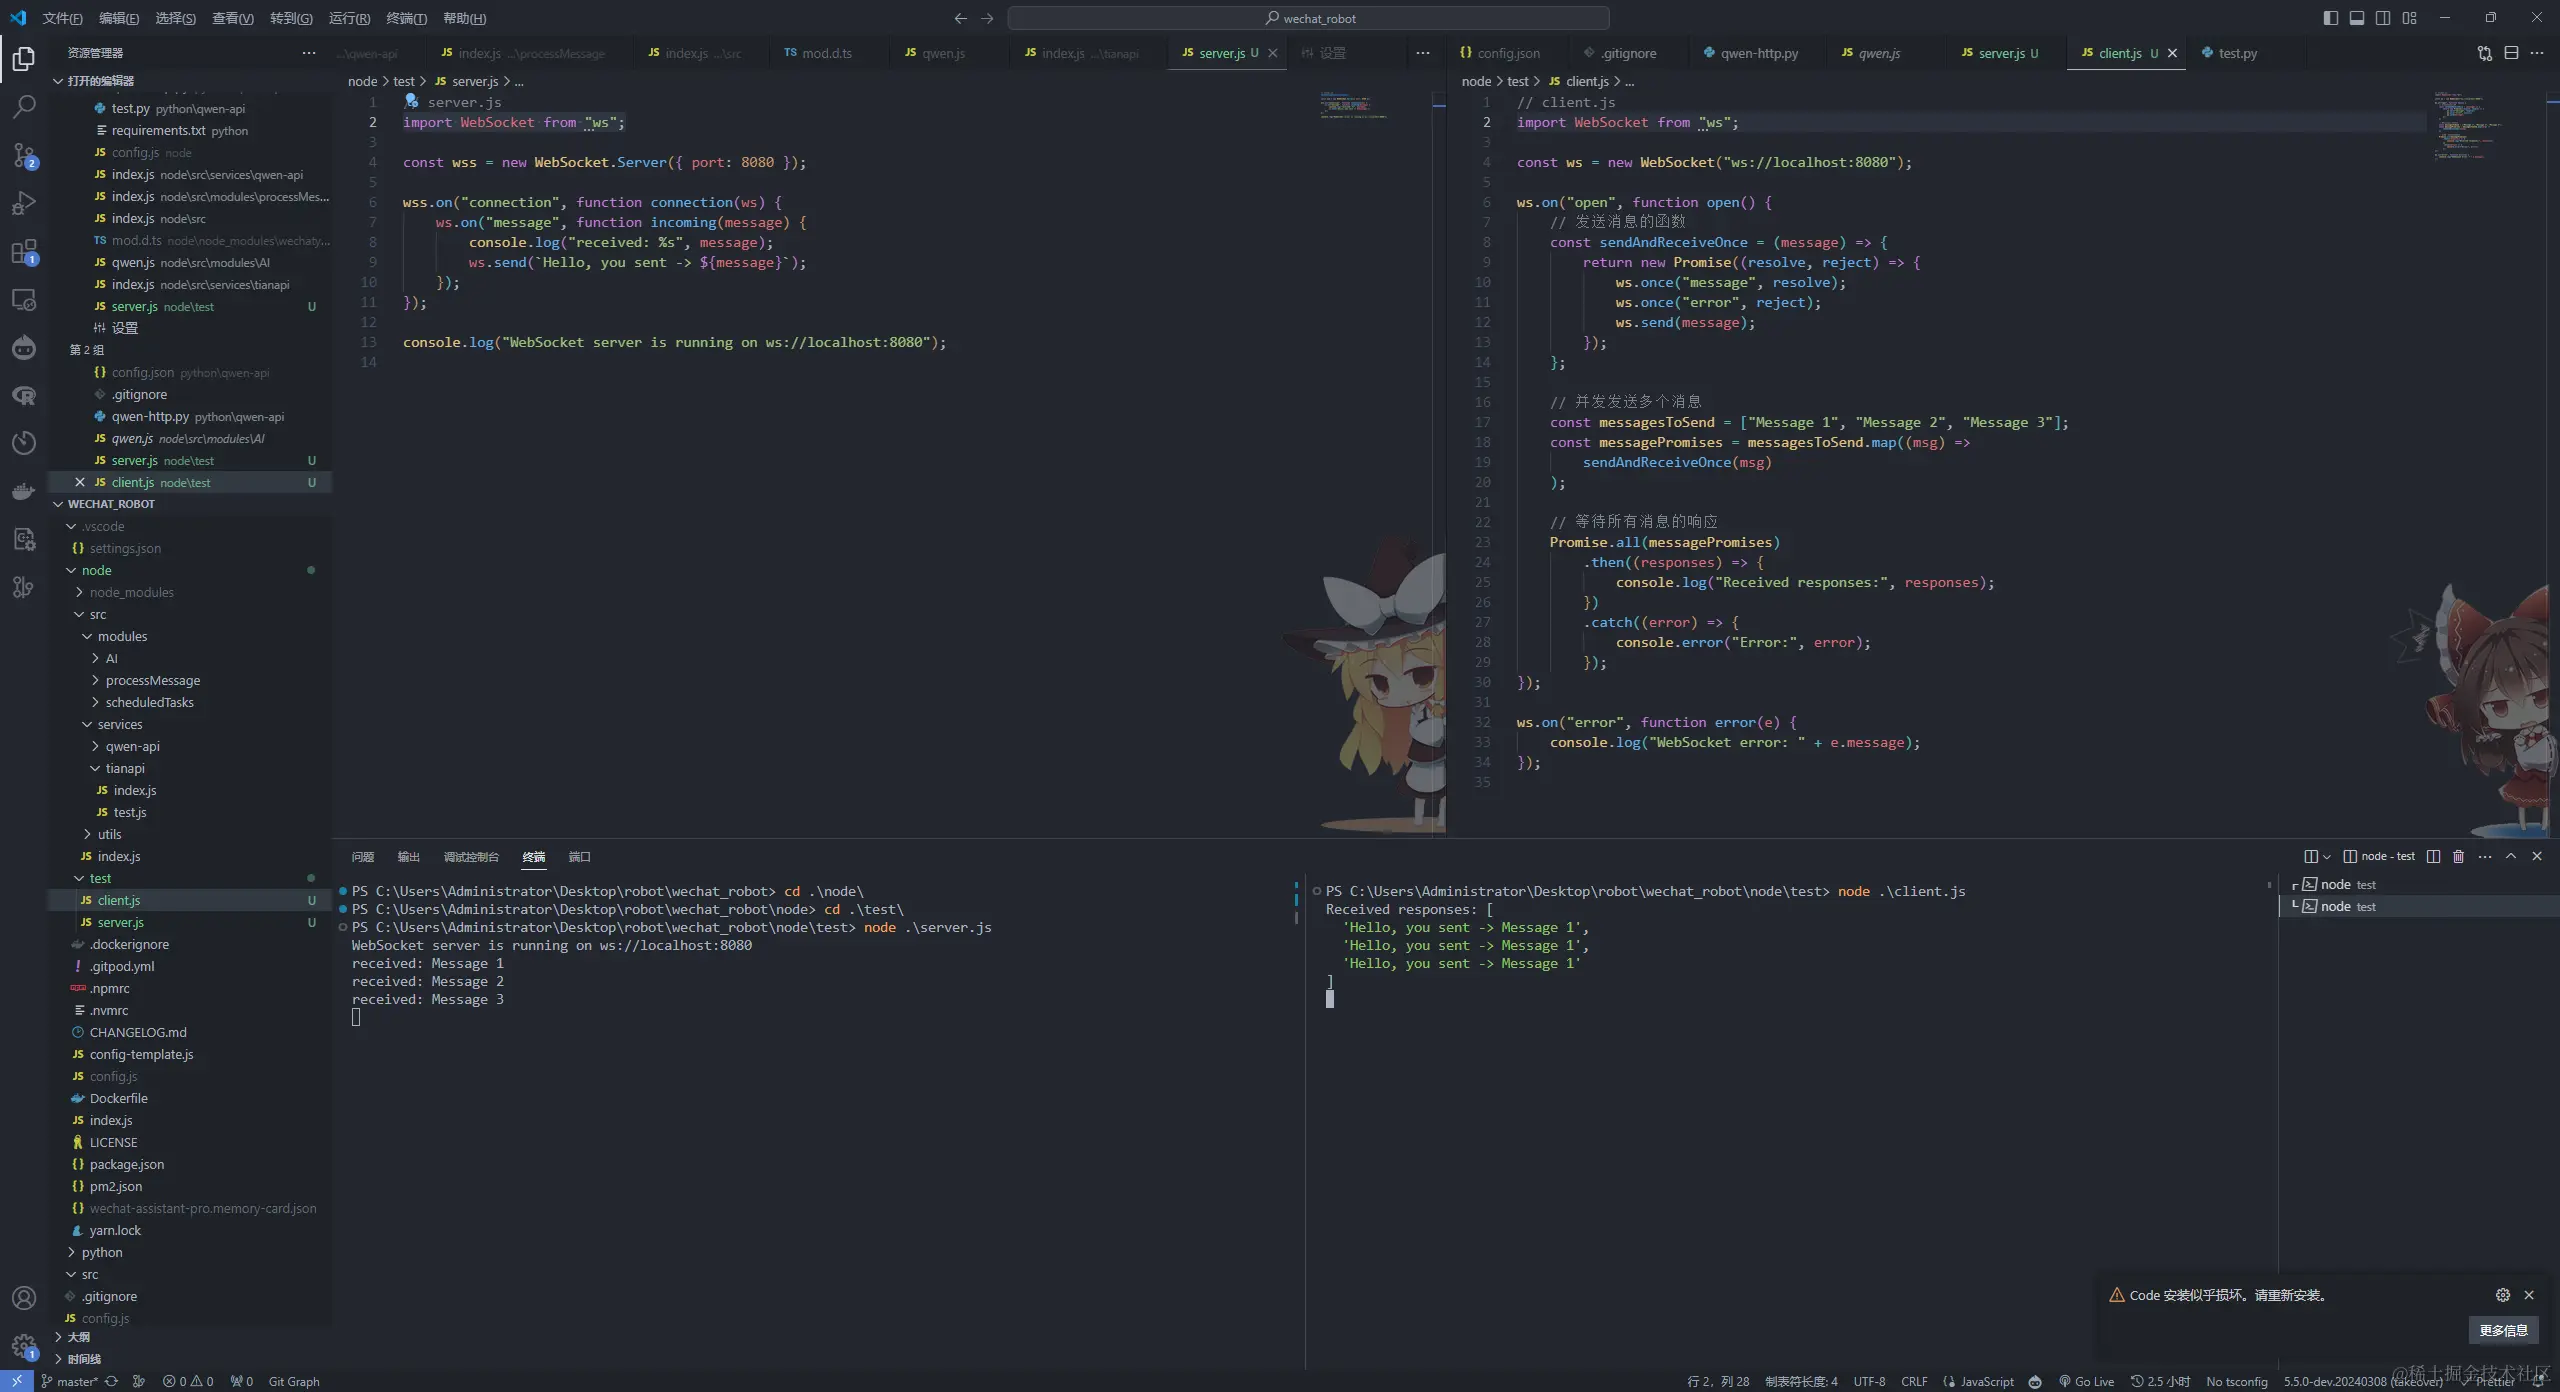The image size is (2560, 1392).
Task: Toggle the primary side bar layout button
Action: (2331, 18)
